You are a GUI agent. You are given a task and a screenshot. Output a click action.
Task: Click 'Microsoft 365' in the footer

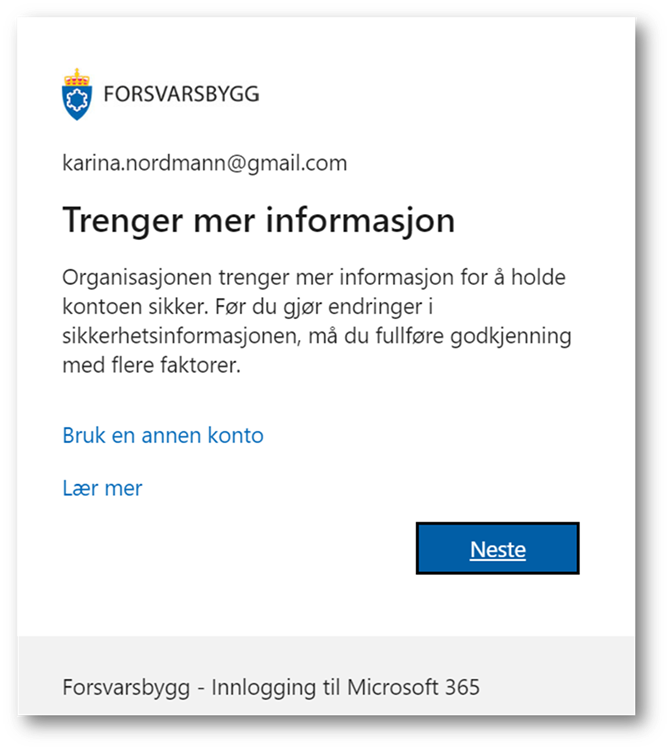413,687
